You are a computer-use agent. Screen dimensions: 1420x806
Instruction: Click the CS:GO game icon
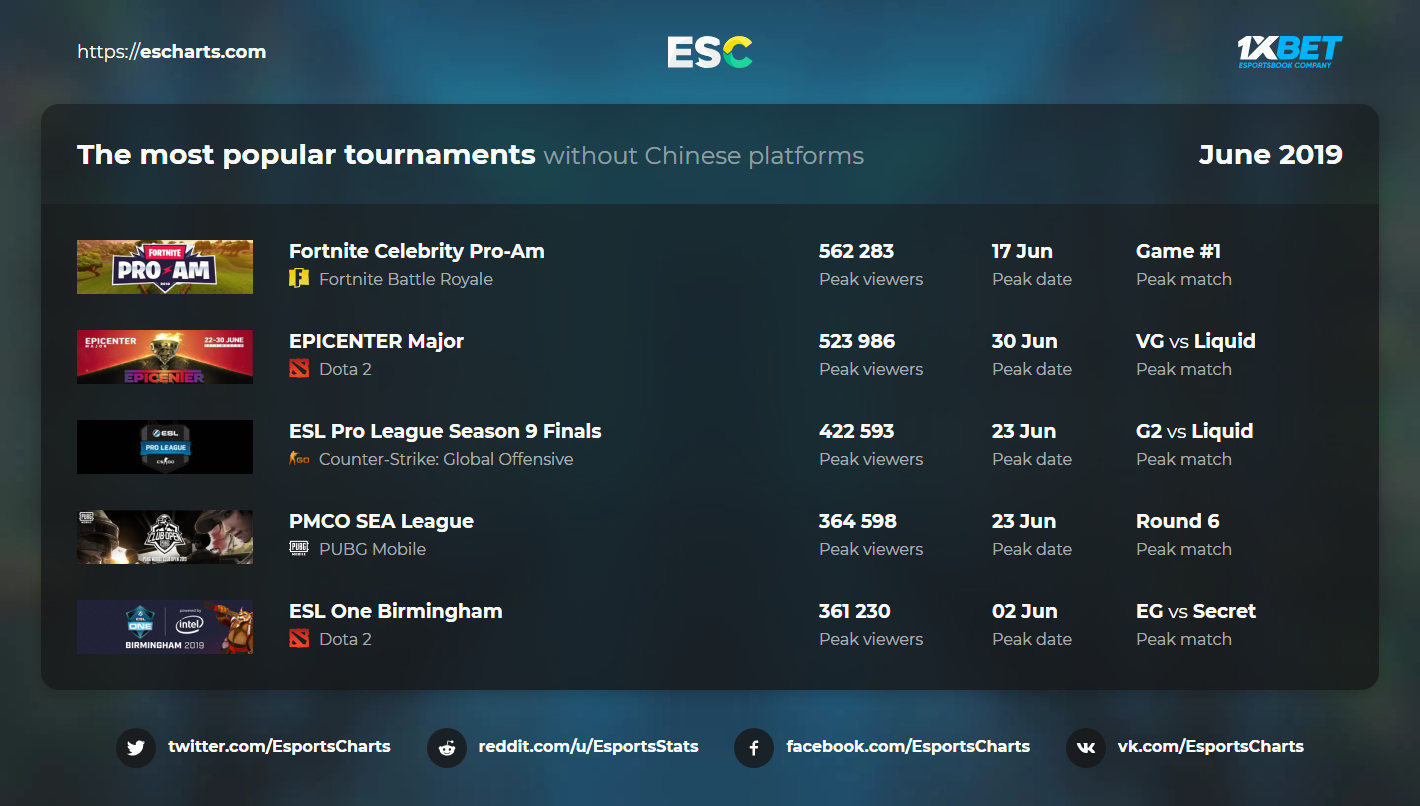(x=299, y=459)
